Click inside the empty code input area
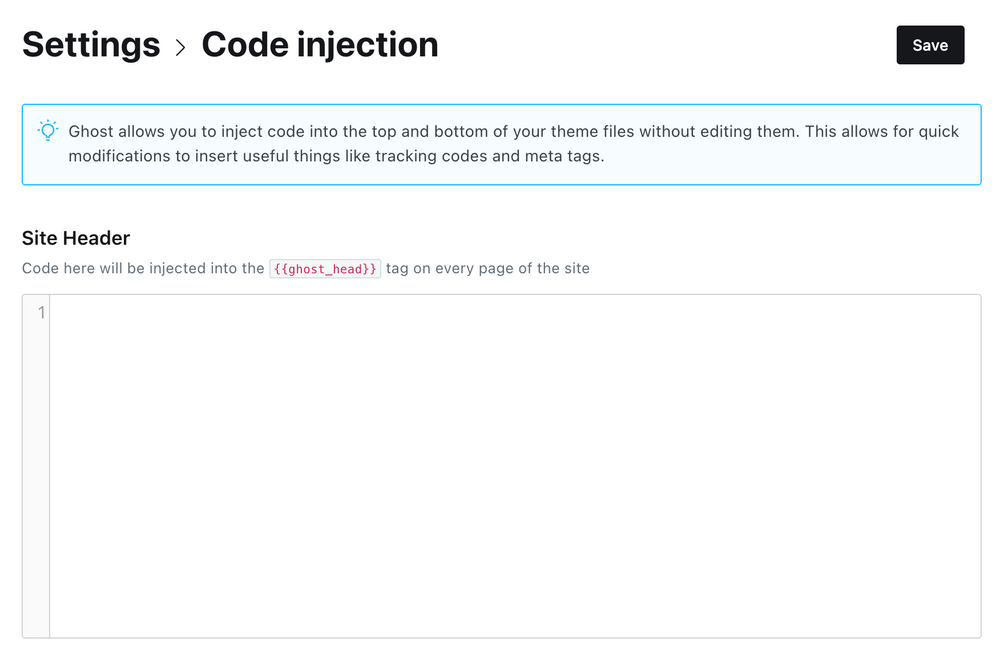This screenshot has width=1000, height=663. 500,450
